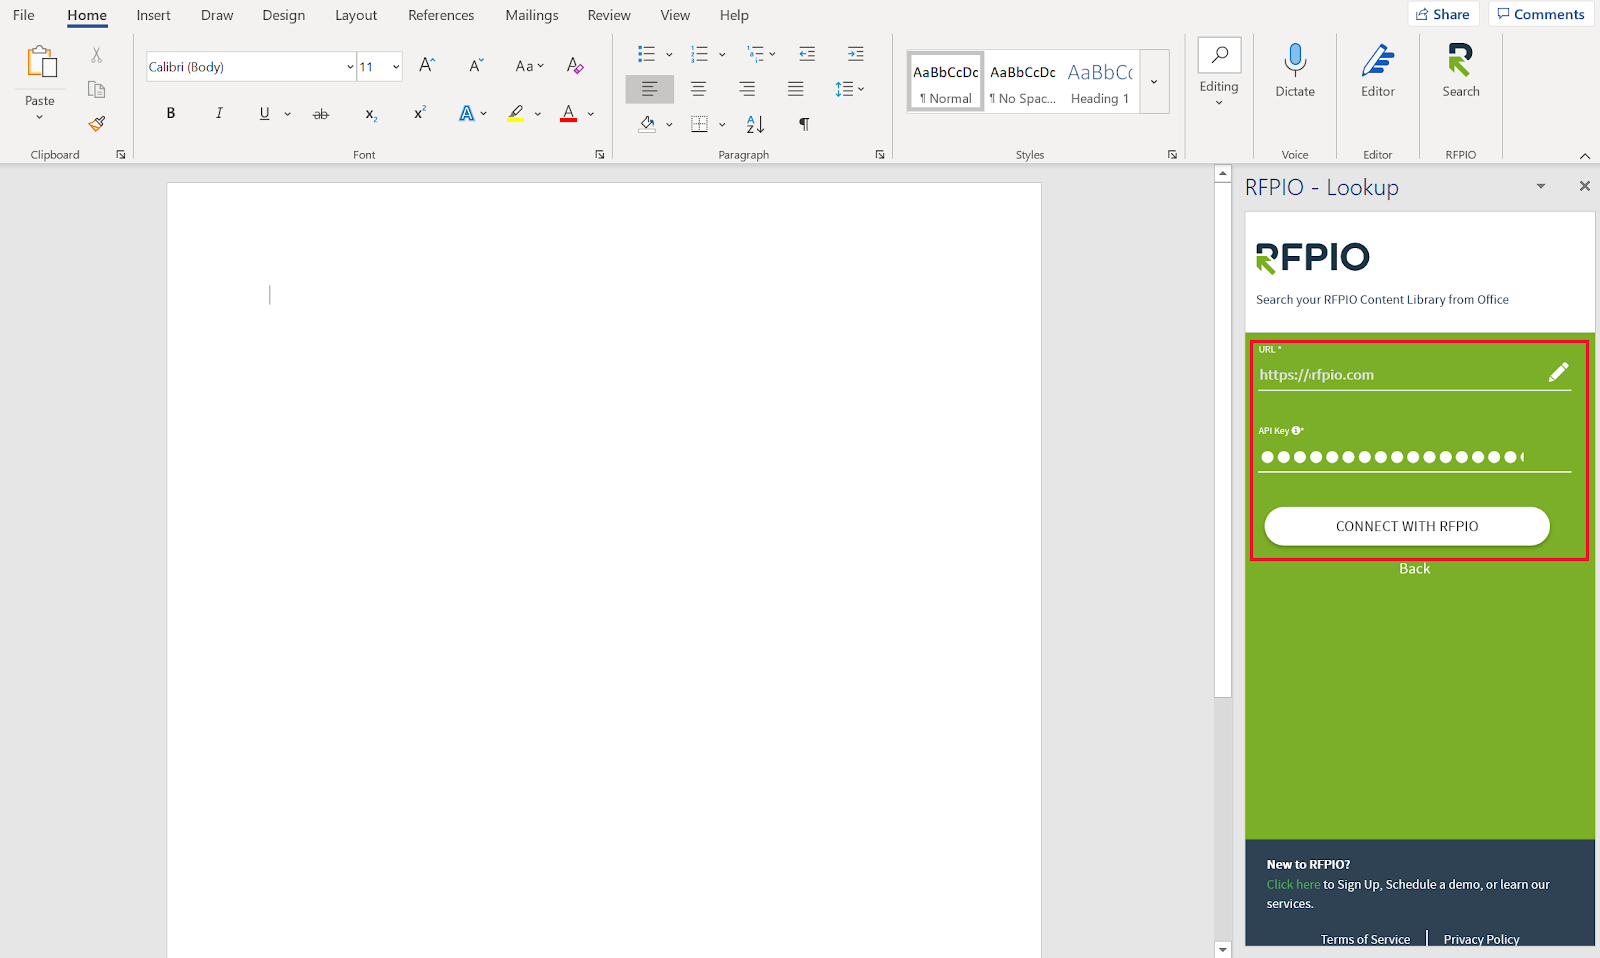1600x958 pixels.
Task: Sort paragraph A to Z
Action: tap(755, 124)
